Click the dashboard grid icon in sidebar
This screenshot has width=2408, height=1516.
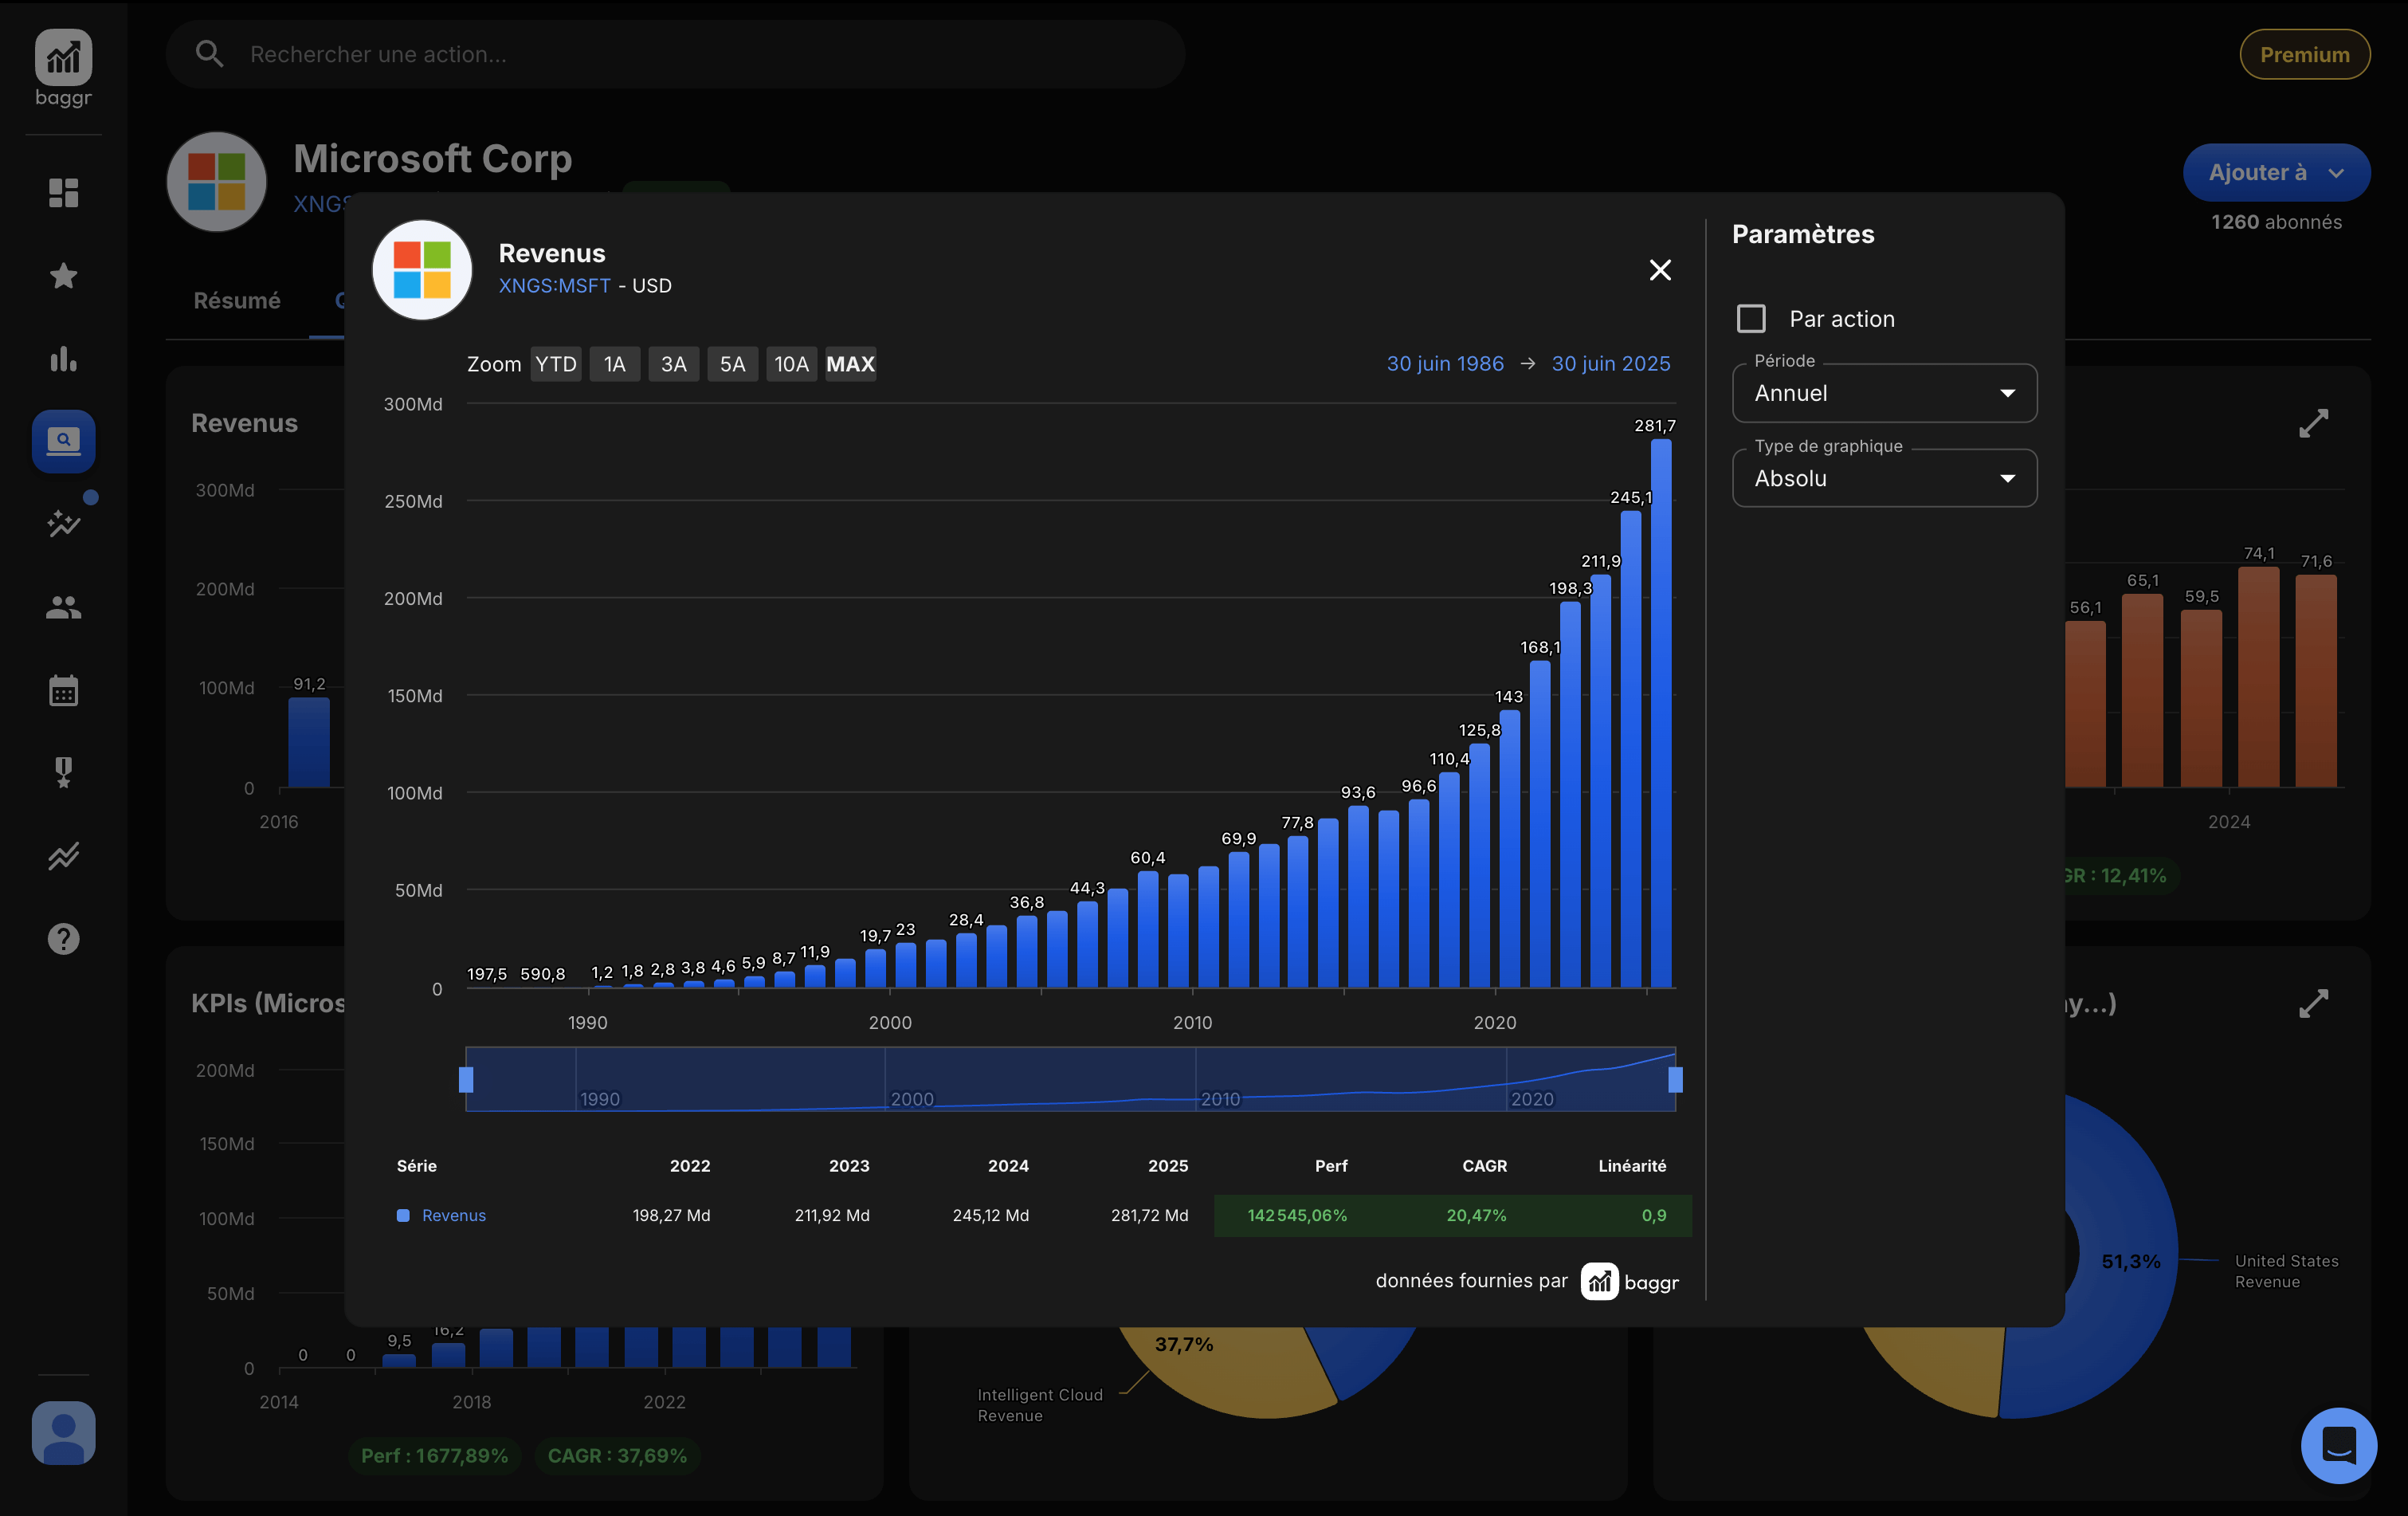pyautogui.click(x=63, y=192)
